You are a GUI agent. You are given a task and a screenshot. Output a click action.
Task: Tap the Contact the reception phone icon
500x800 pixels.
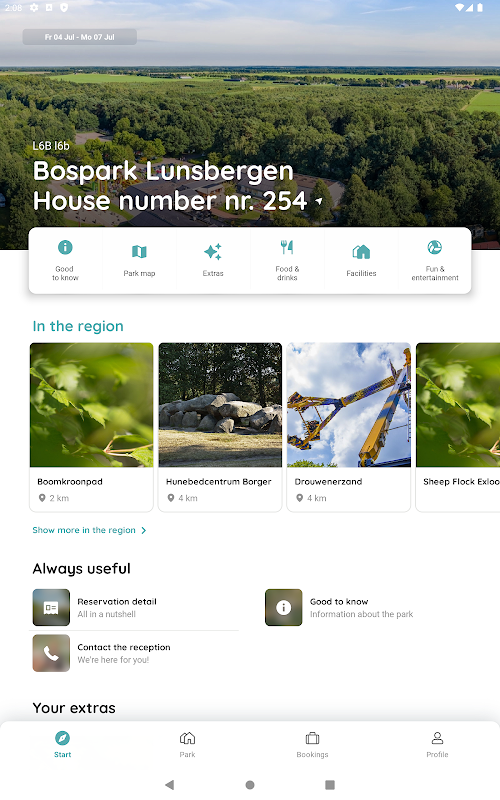51,653
